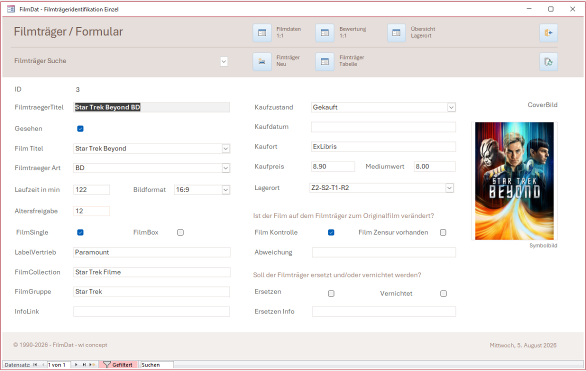
Task: Click the Gefiltert filter funnel icon
Action: point(107,365)
